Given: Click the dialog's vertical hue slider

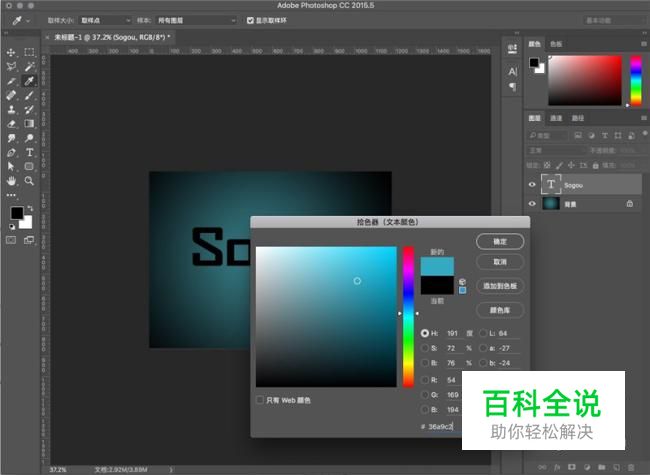Looking at the screenshot, I should point(408,317).
